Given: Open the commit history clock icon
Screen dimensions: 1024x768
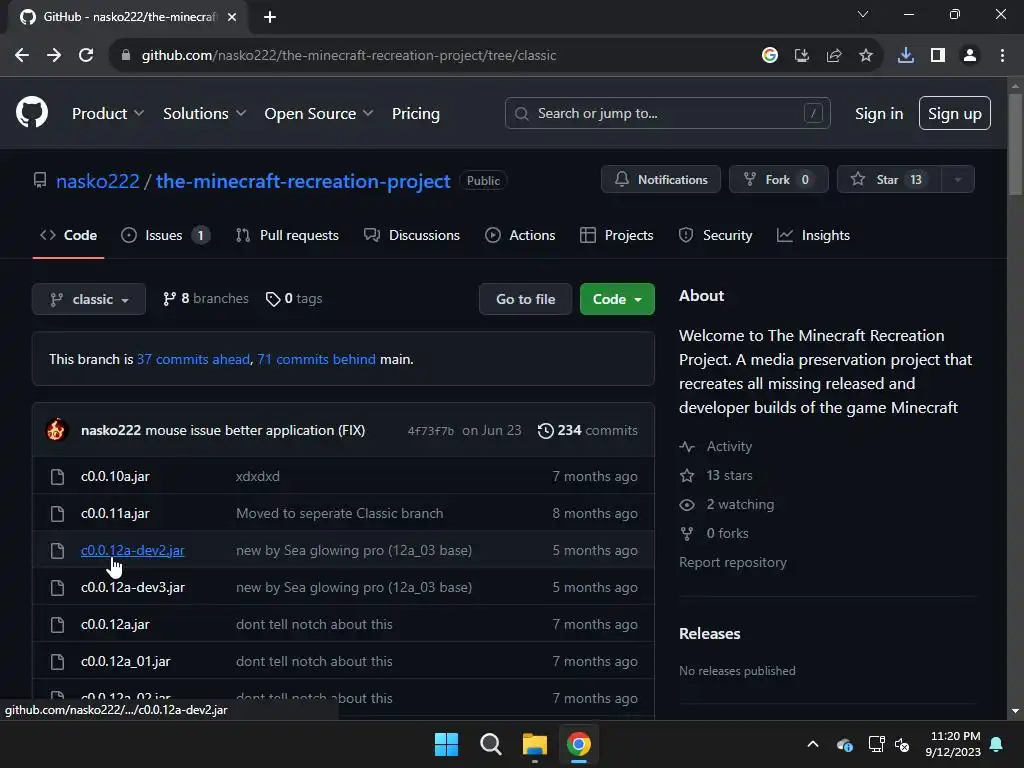Looking at the screenshot, I should 545,430.
